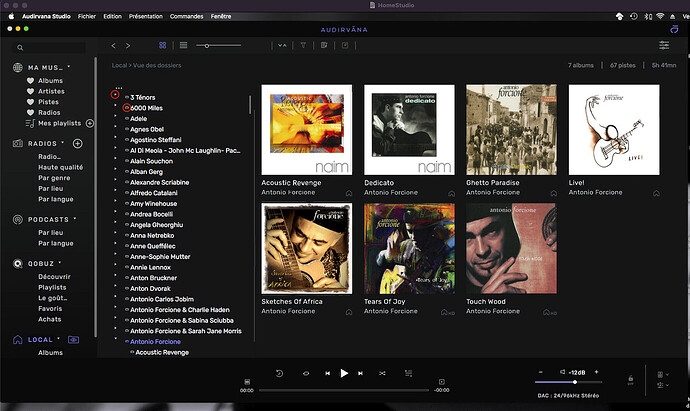The height and width of the screenshot is (411, 690).
Task: Click the Qobuz logo icon
Action: coord(18,264)
